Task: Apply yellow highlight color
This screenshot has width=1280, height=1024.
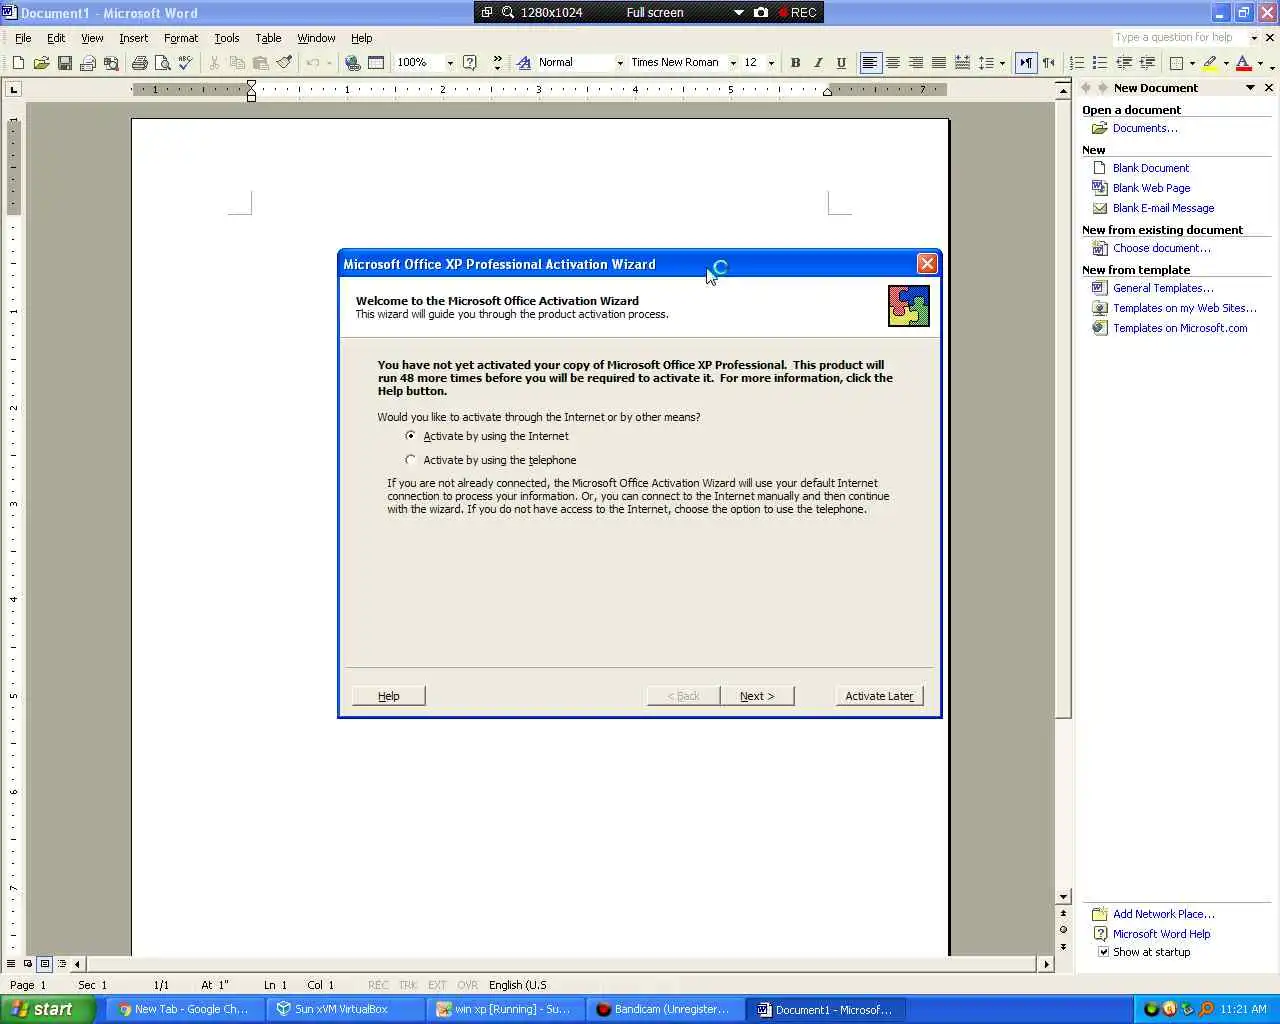Action: [x=1210, y=62]
